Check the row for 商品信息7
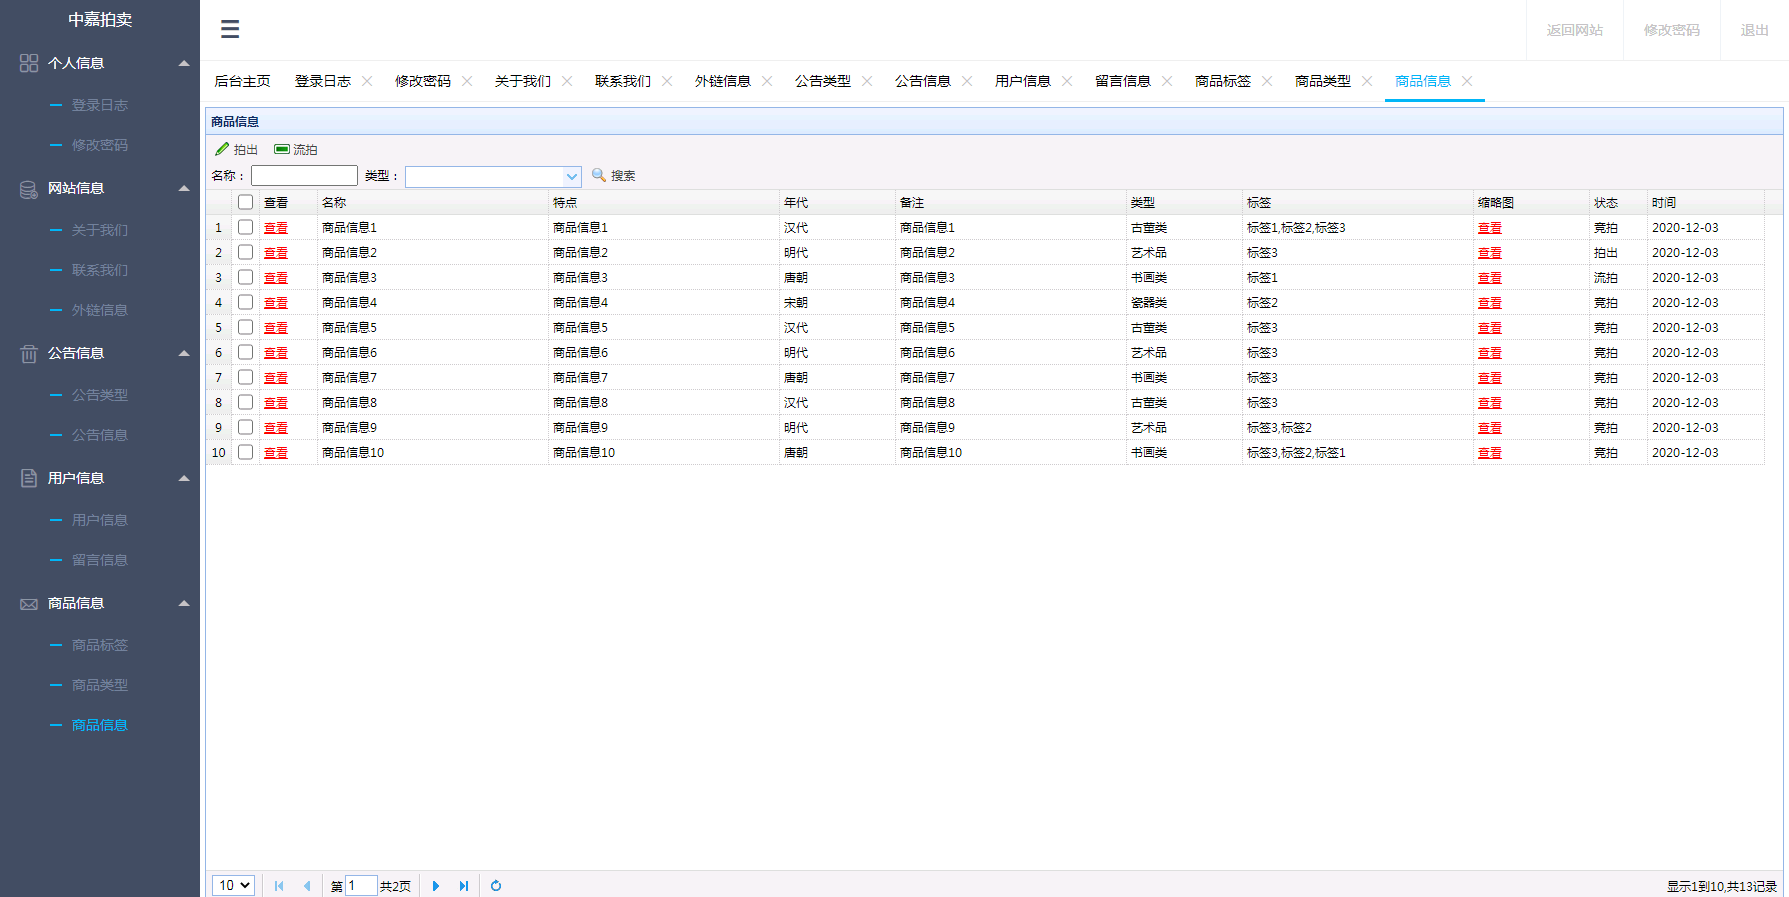1789x897 pixels. click(245, 377)
